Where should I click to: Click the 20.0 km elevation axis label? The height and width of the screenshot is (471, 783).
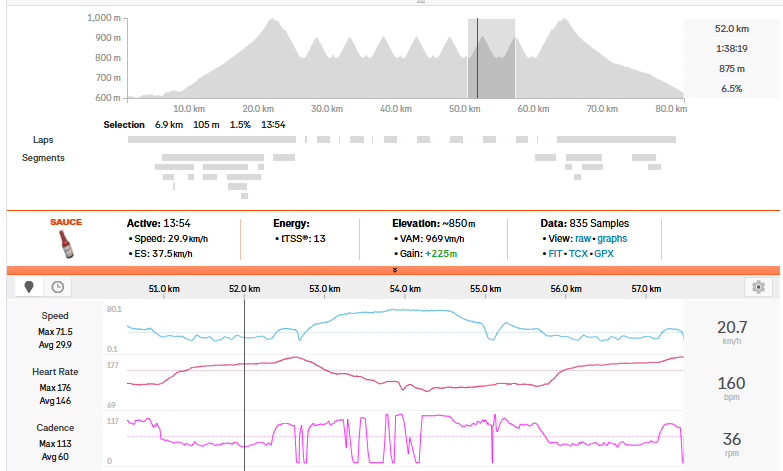[x=258, y=108]
